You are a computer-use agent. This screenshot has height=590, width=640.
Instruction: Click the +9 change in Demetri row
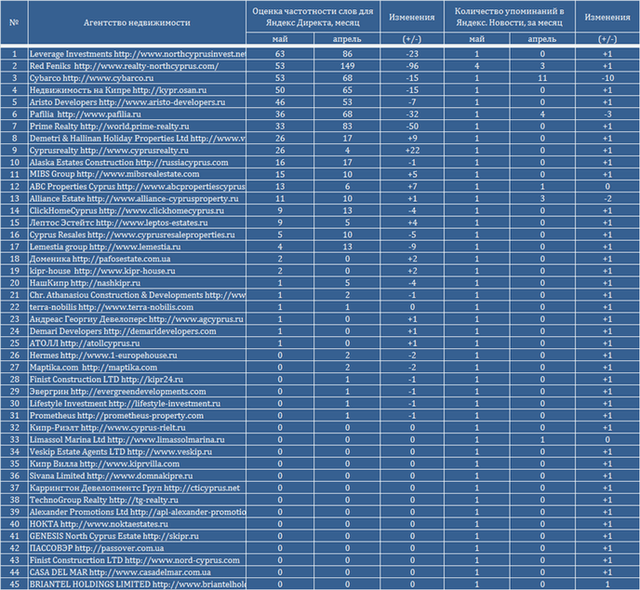click(412, 138)
